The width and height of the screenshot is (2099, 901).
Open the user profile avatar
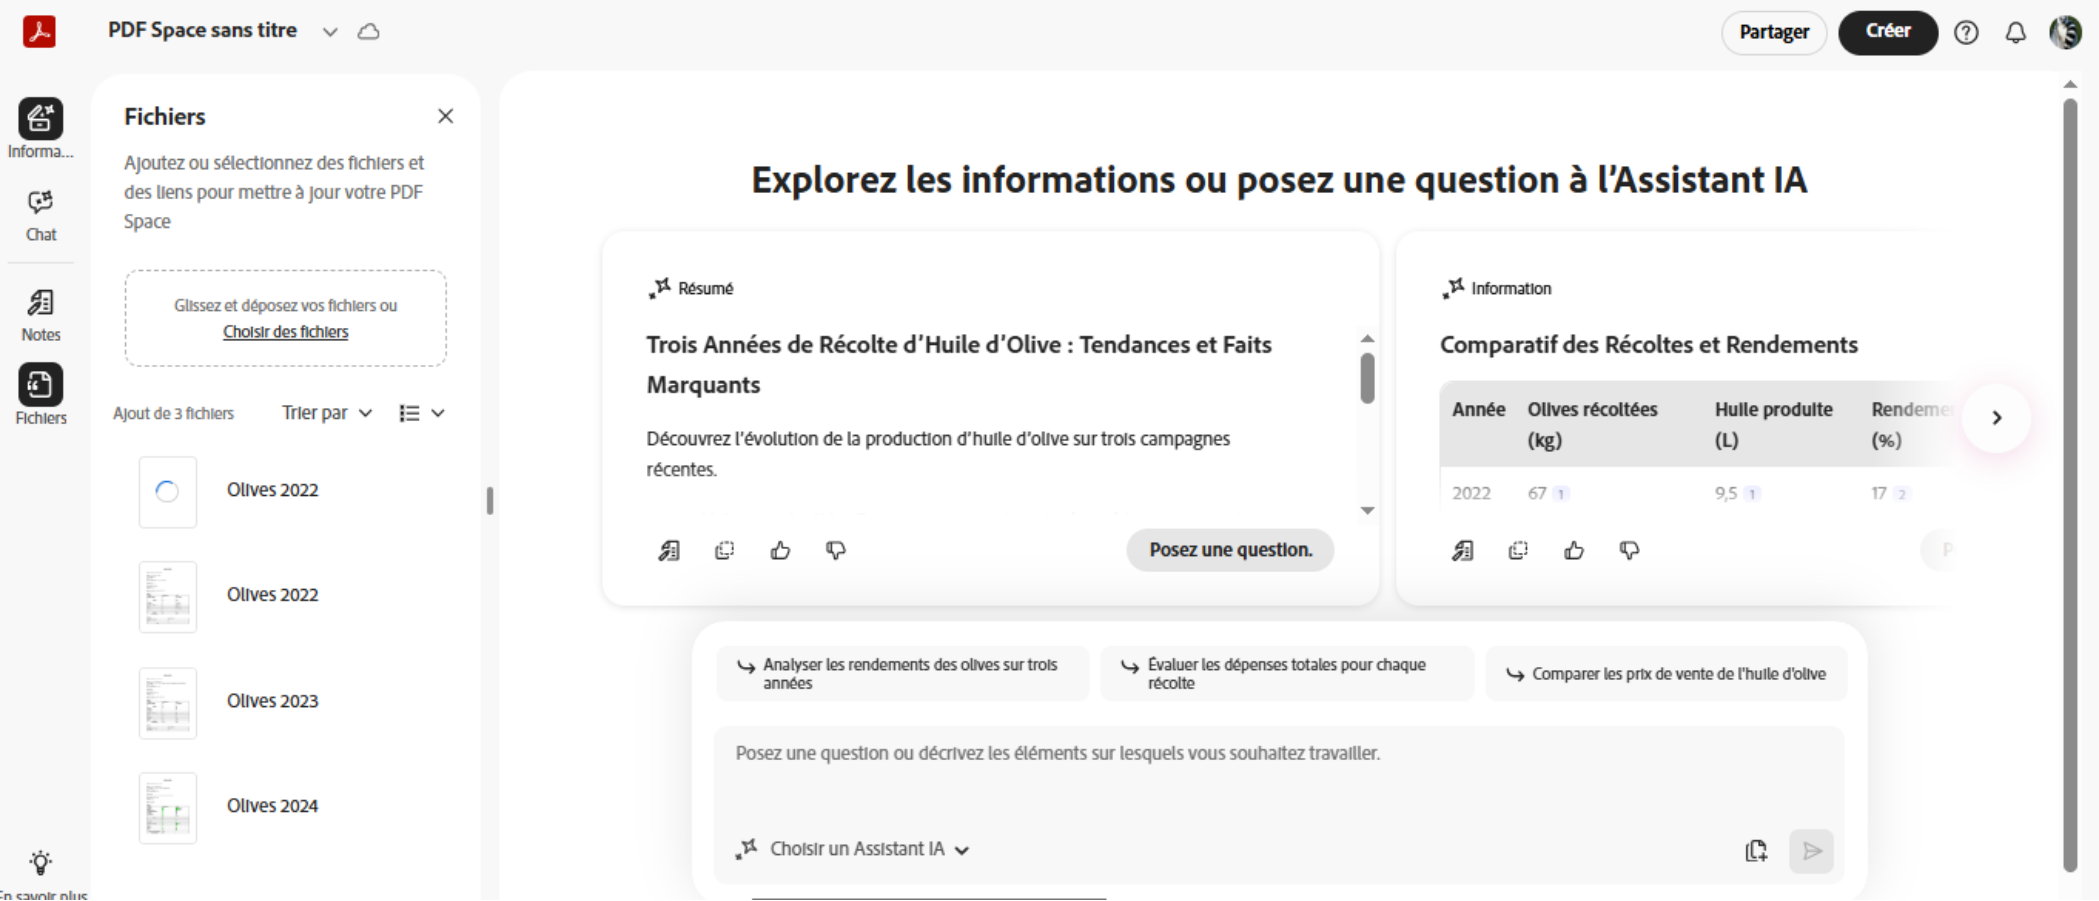click(x=2066, y=32)
